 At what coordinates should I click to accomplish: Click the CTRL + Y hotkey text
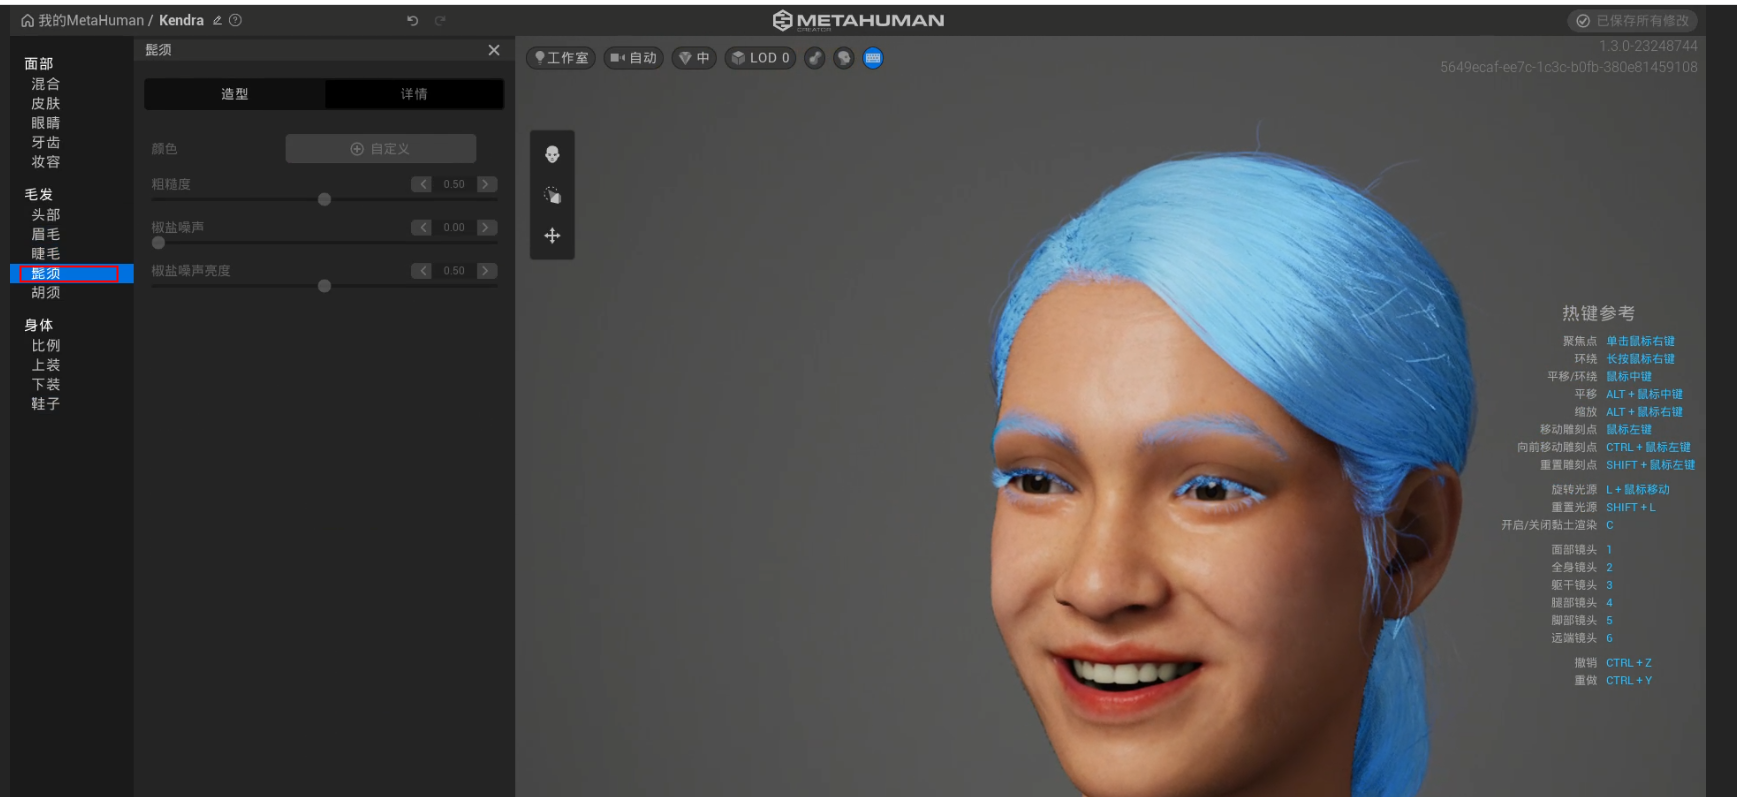1629,681
